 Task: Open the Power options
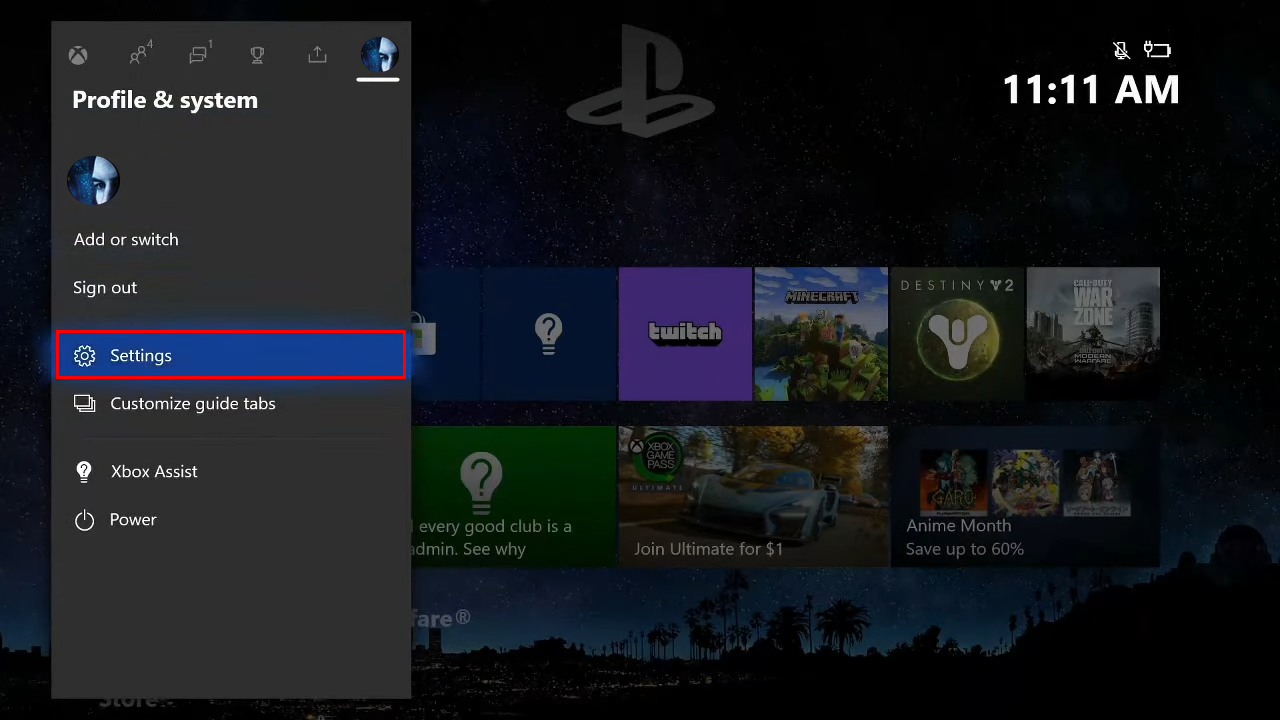(x=231, y=520)
